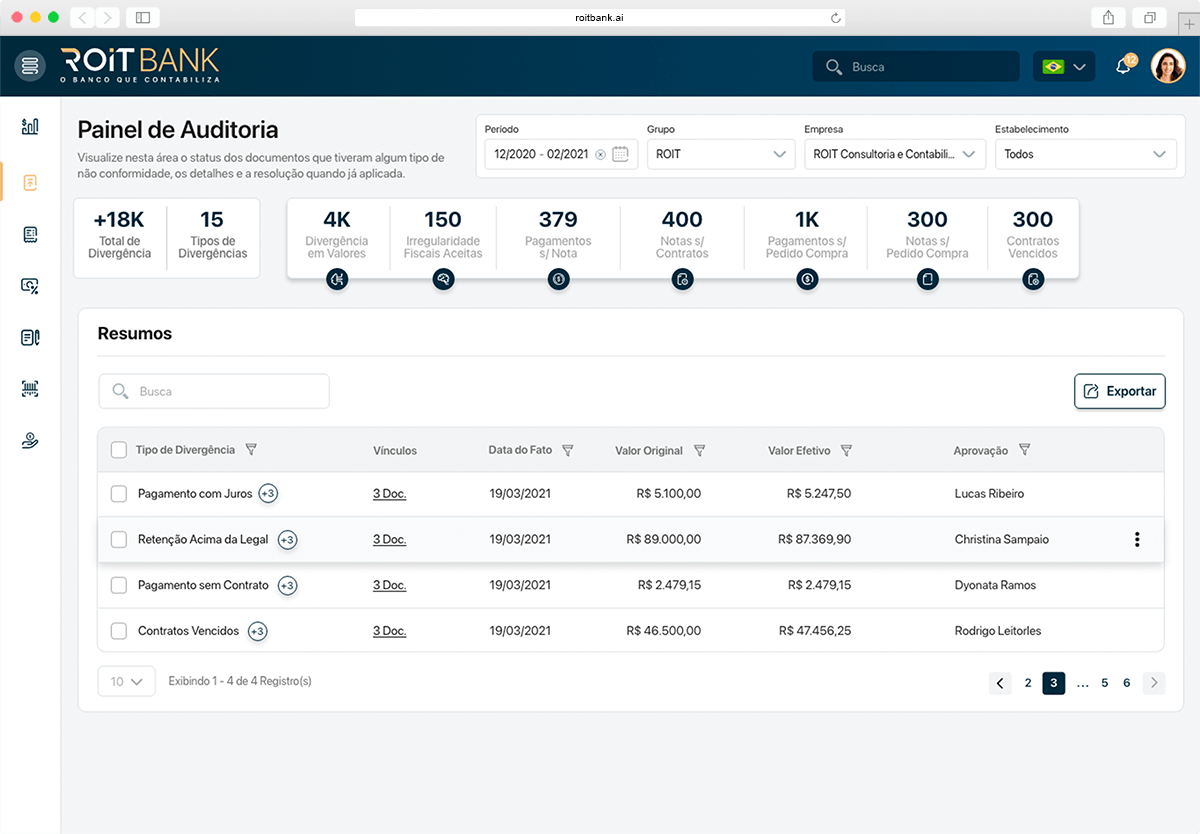Open the dashboard chart icon in sidebar
Viewport: 1200px width, 834px height.
[x=30, y=126]
